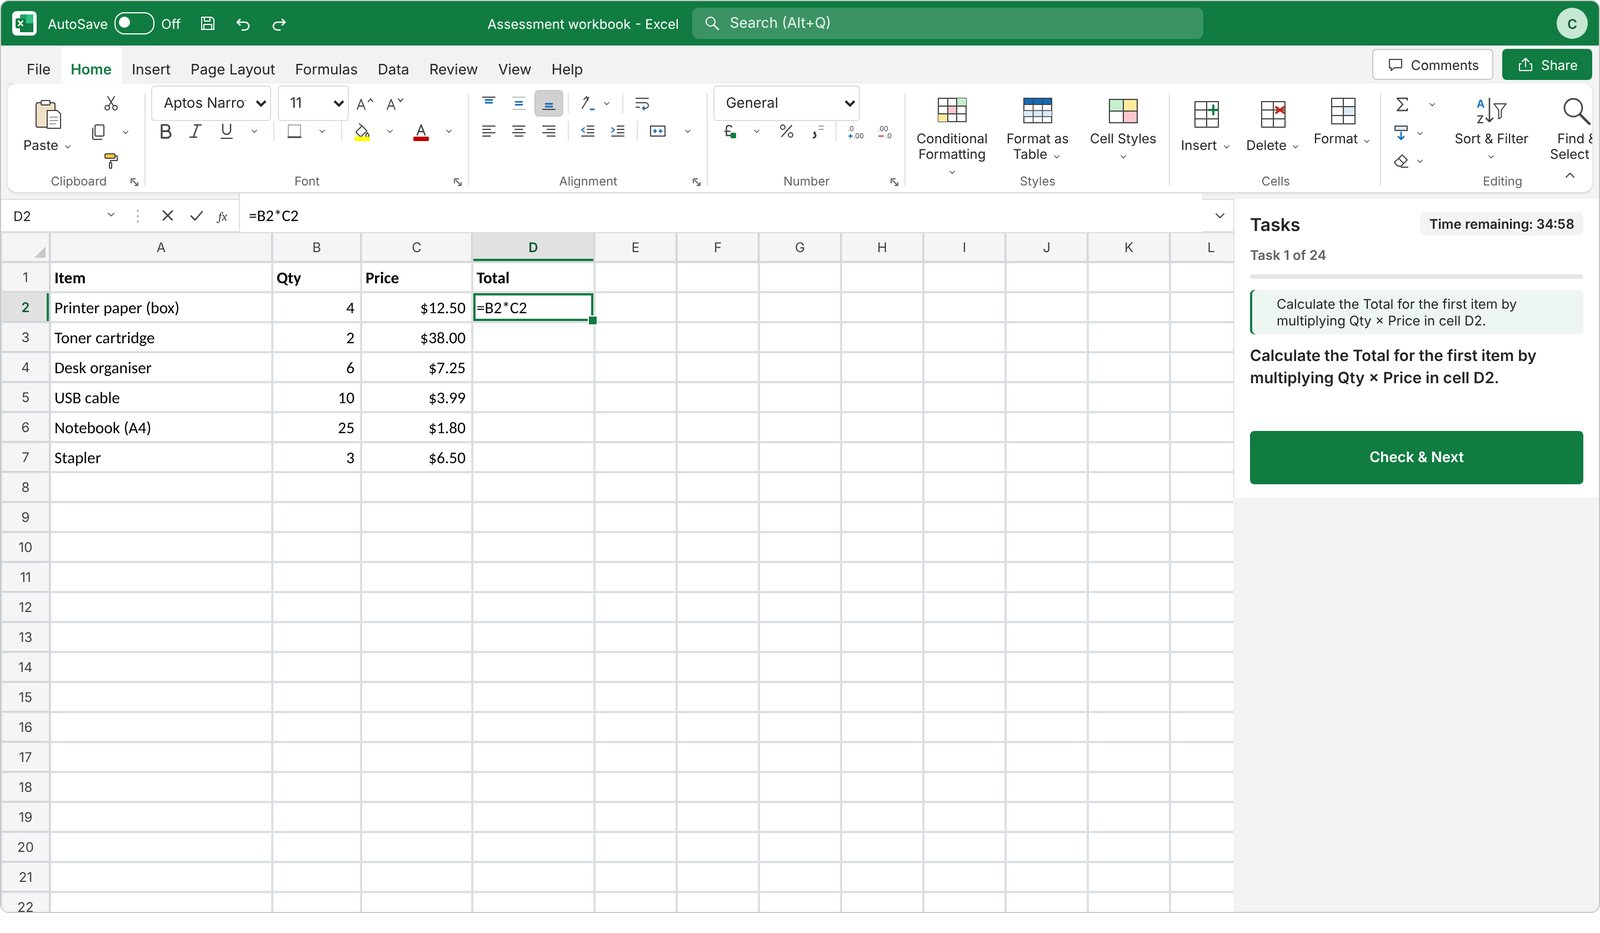
Task: Click the Delete cells button
Action: 1272,126
